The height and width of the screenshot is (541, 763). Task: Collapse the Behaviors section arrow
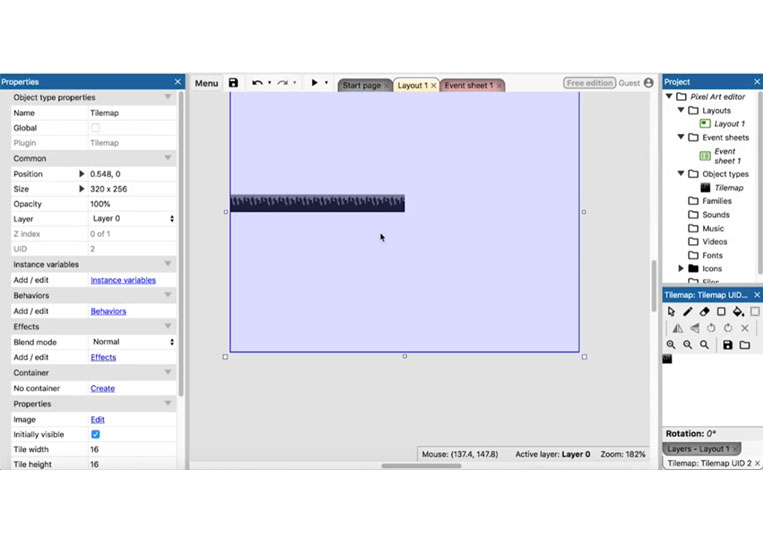tap(168, 295)
